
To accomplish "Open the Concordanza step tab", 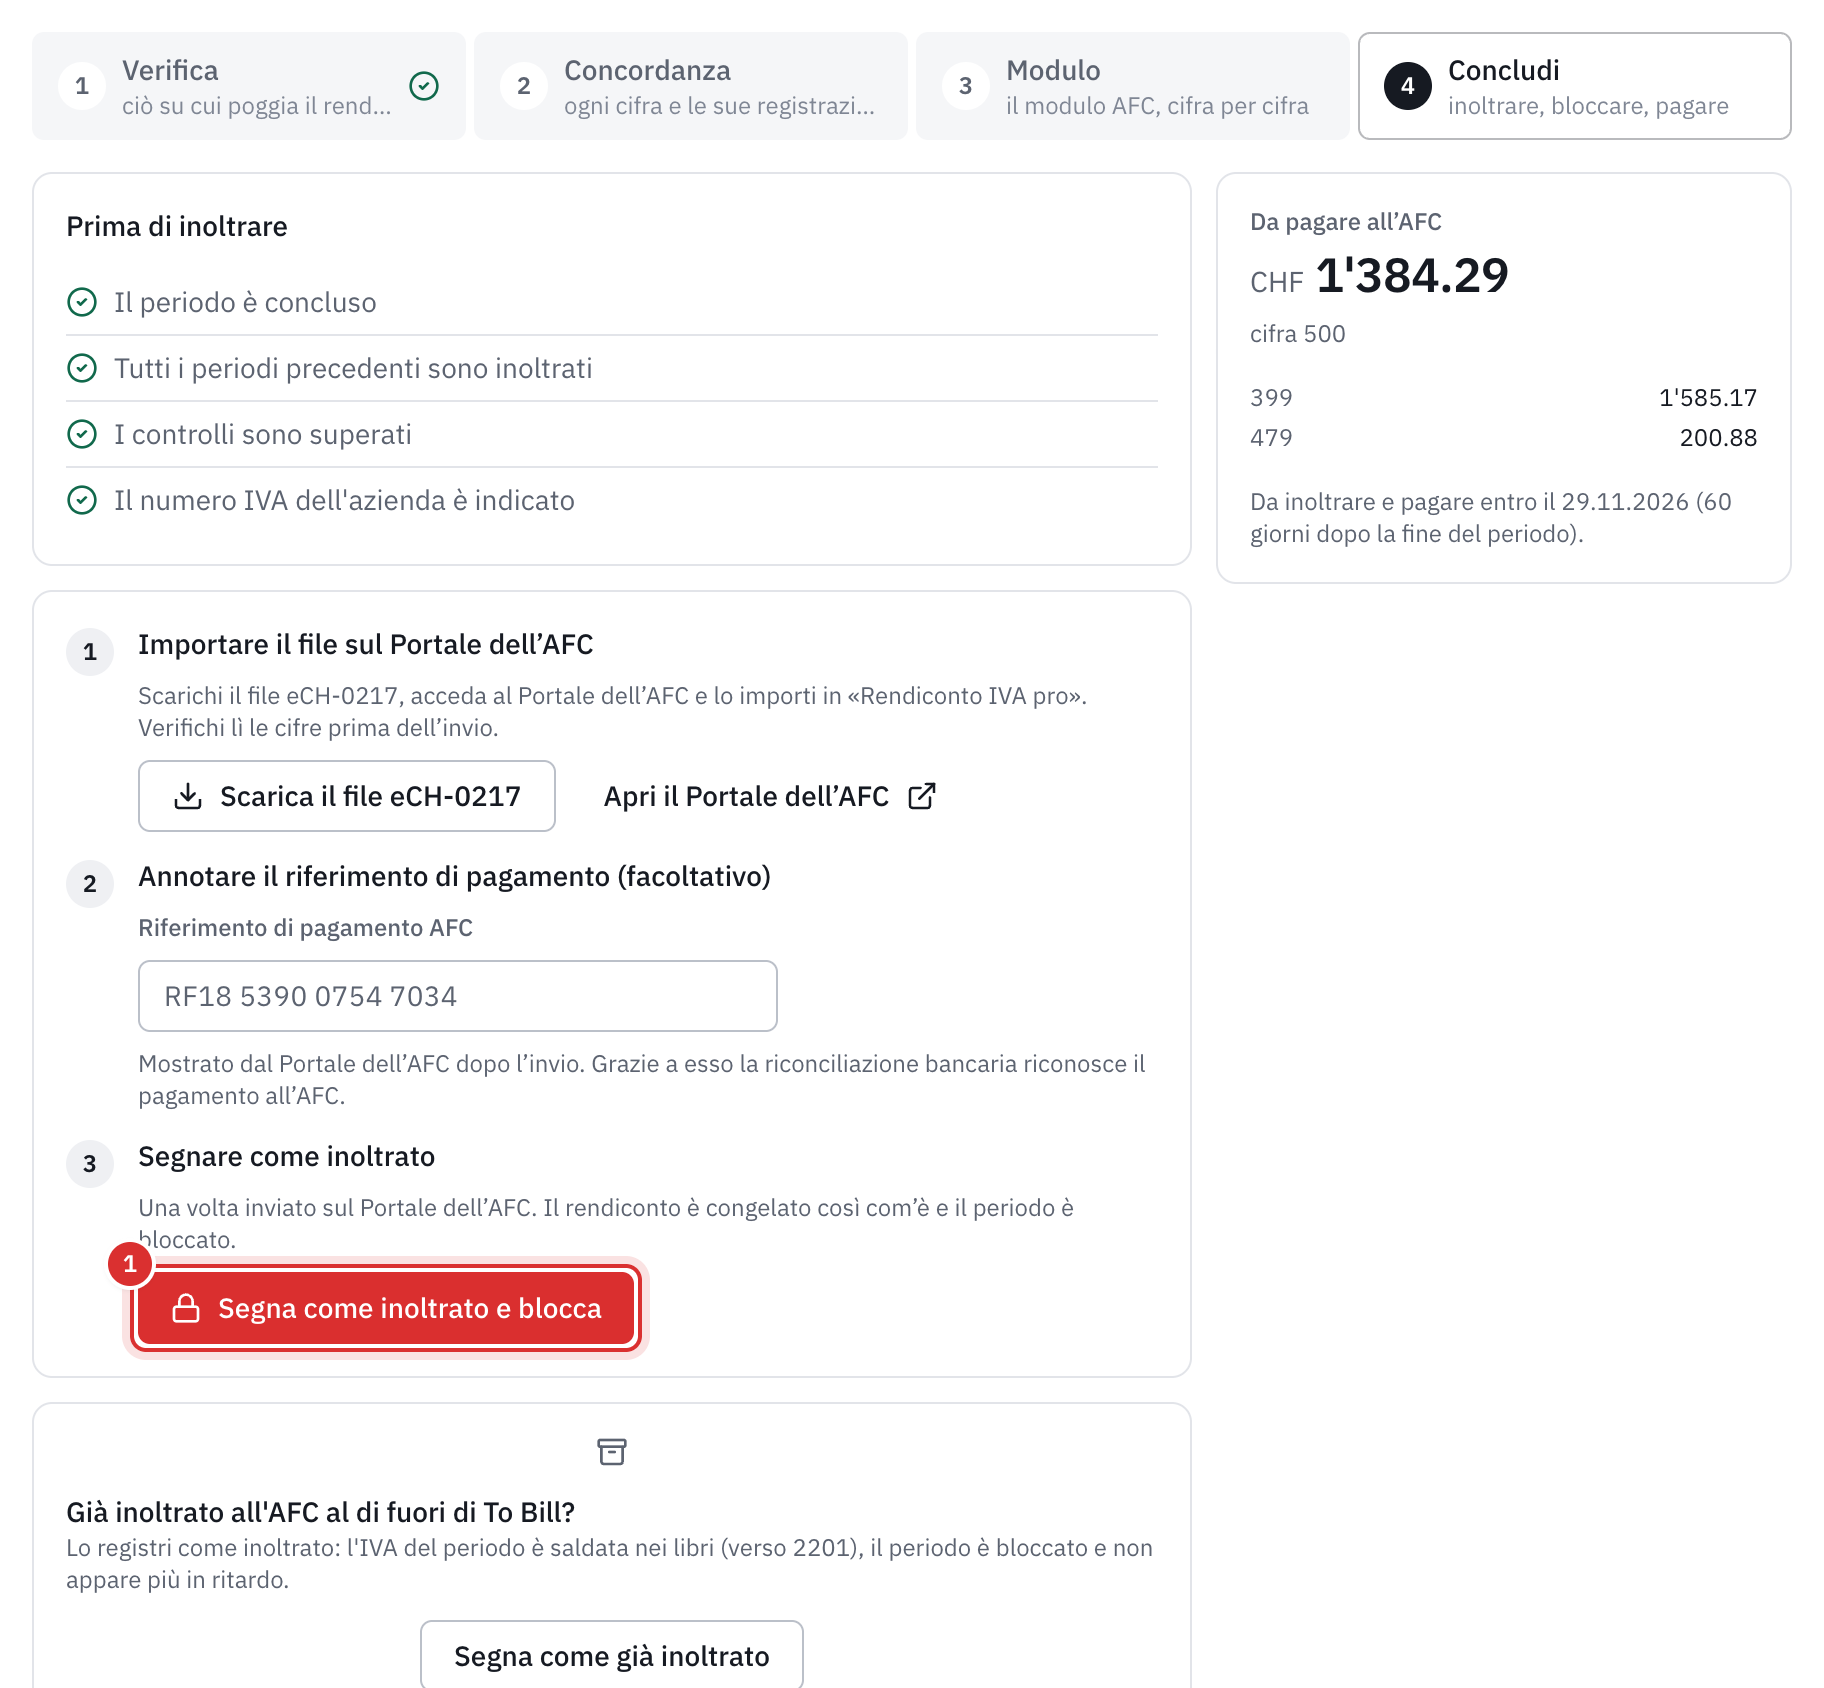I will pyautogui.click(x=691, y=86).
